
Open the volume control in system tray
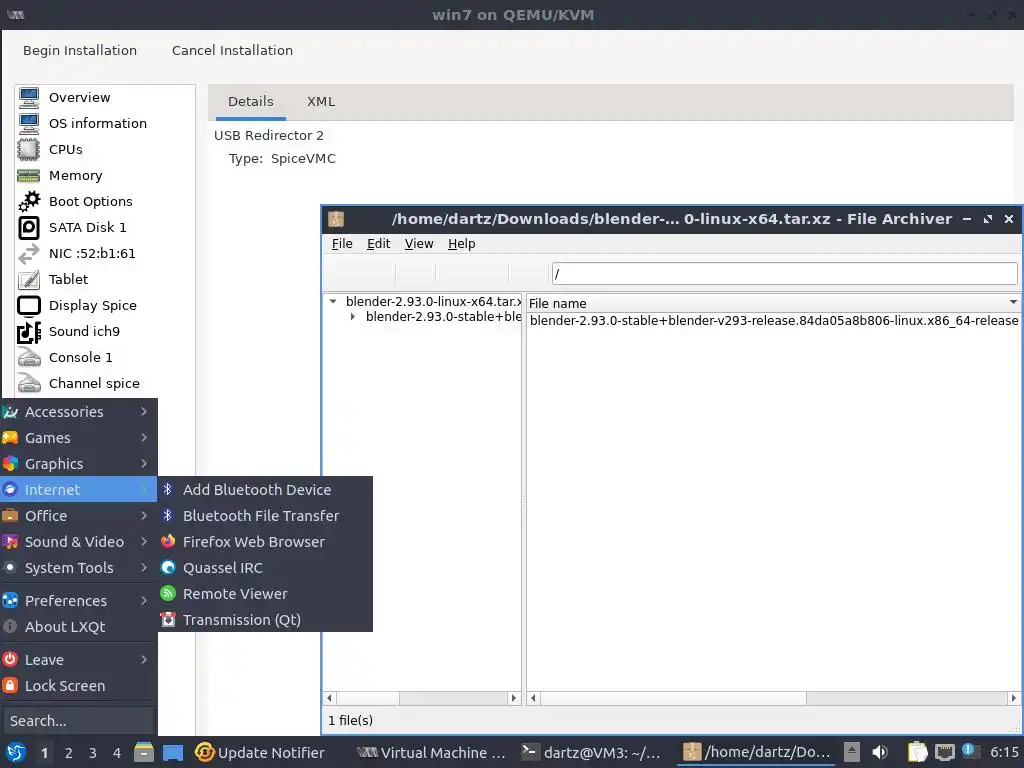tap(880, 752)
